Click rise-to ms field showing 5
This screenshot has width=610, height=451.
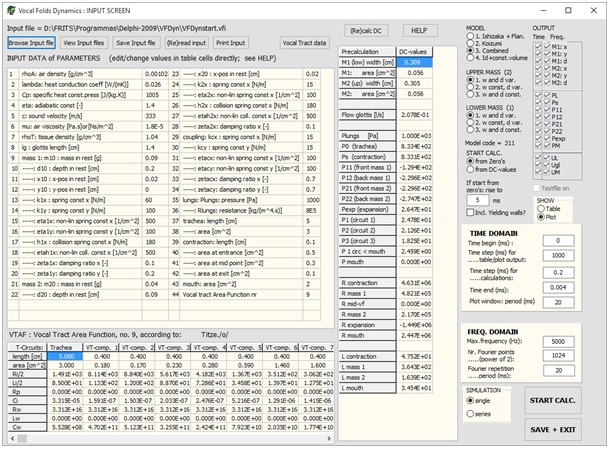click(478, 200)
